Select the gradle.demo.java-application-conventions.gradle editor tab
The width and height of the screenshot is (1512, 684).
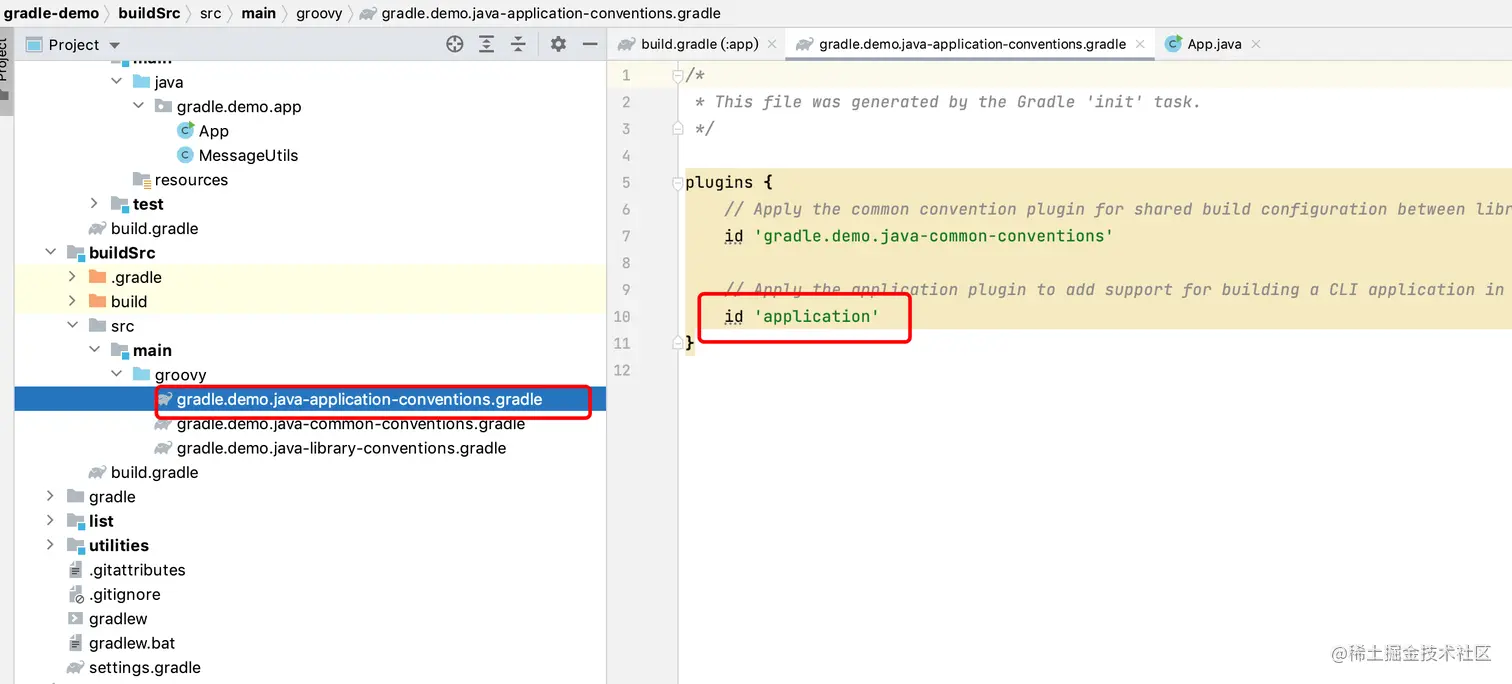click(x=972, y=44)
